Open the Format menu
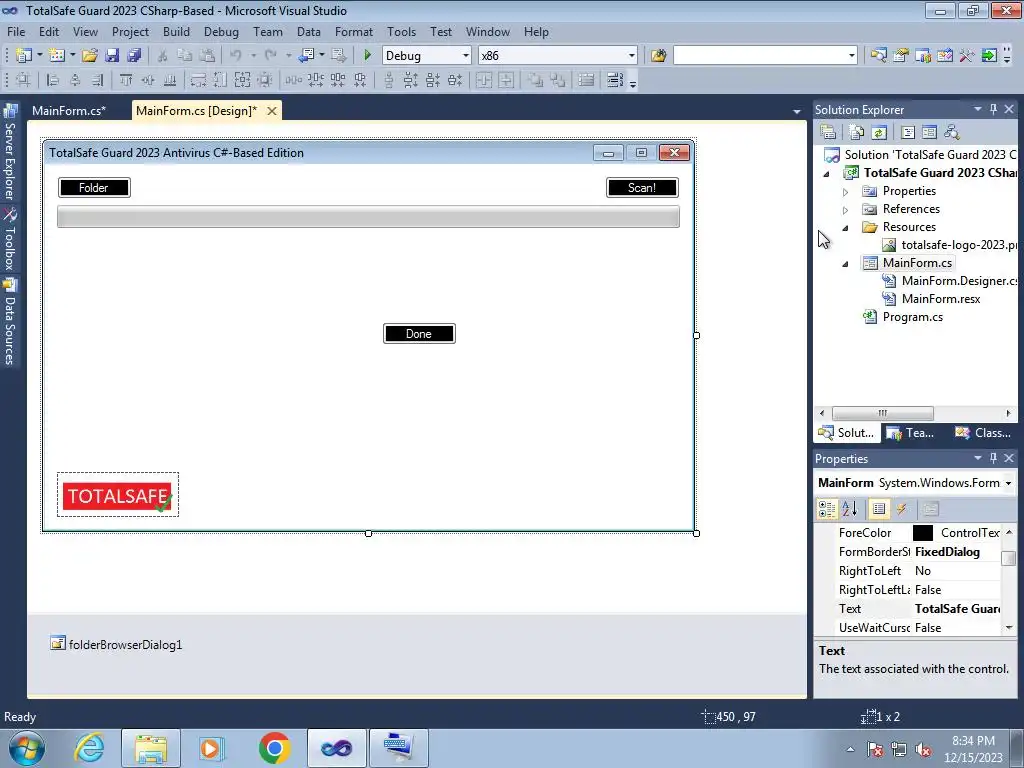The width and height of the screenshot is (1024, 768). (353, 31)
